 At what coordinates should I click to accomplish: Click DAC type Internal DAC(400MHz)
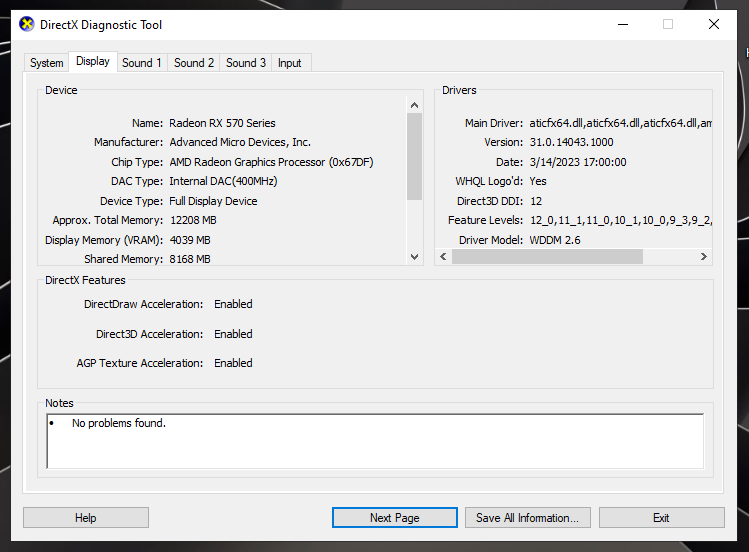point(223,181)
